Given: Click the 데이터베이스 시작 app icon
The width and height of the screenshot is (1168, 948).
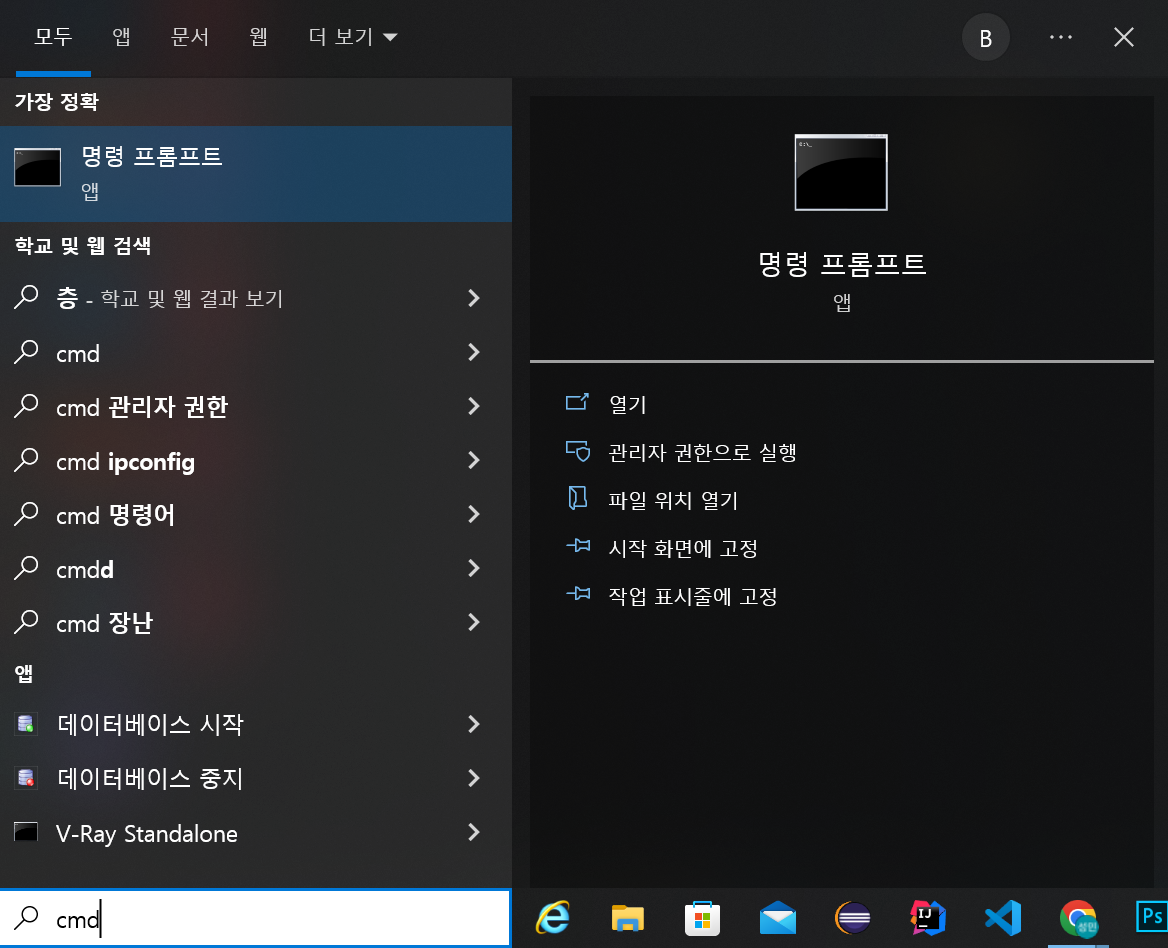Looking at the screenshot, I should tap(25, 724).
